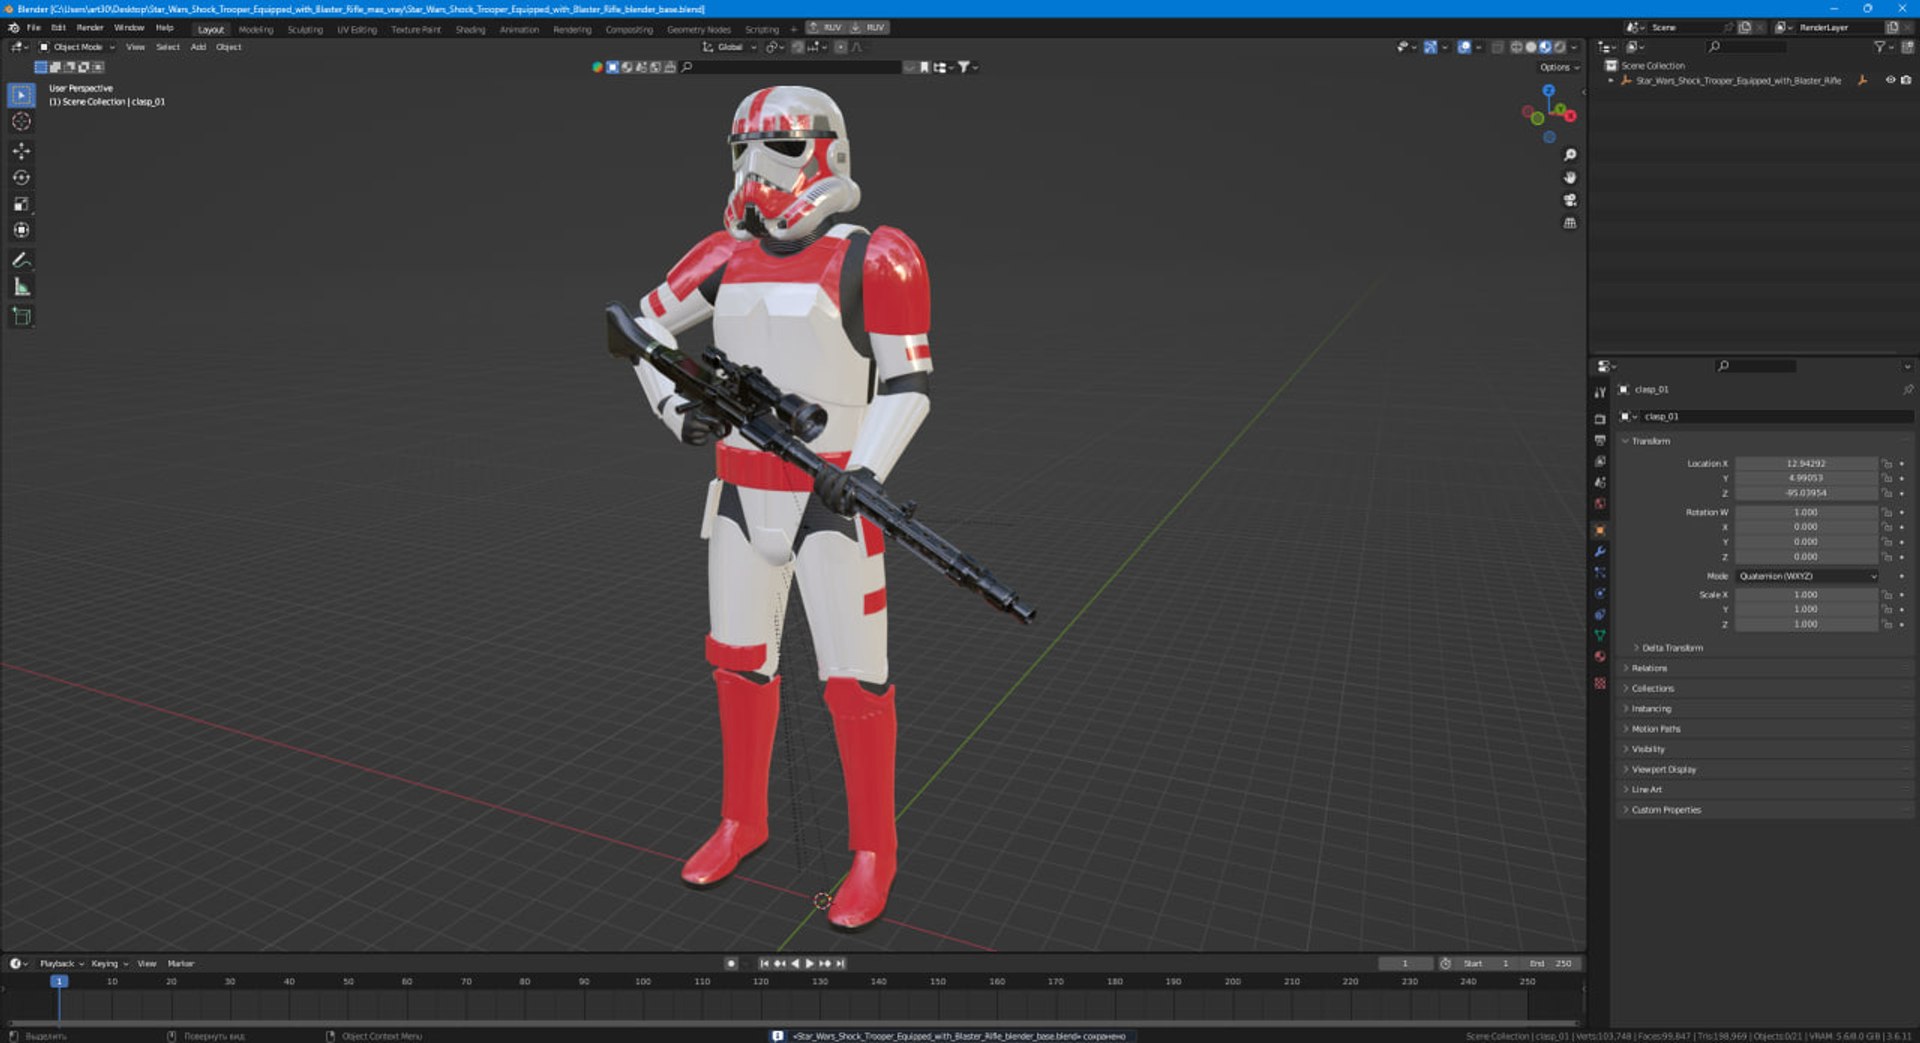1920x1043 pixels.
Task: Click the viewport pan hand icon
Action: (x=1570, y=177)
